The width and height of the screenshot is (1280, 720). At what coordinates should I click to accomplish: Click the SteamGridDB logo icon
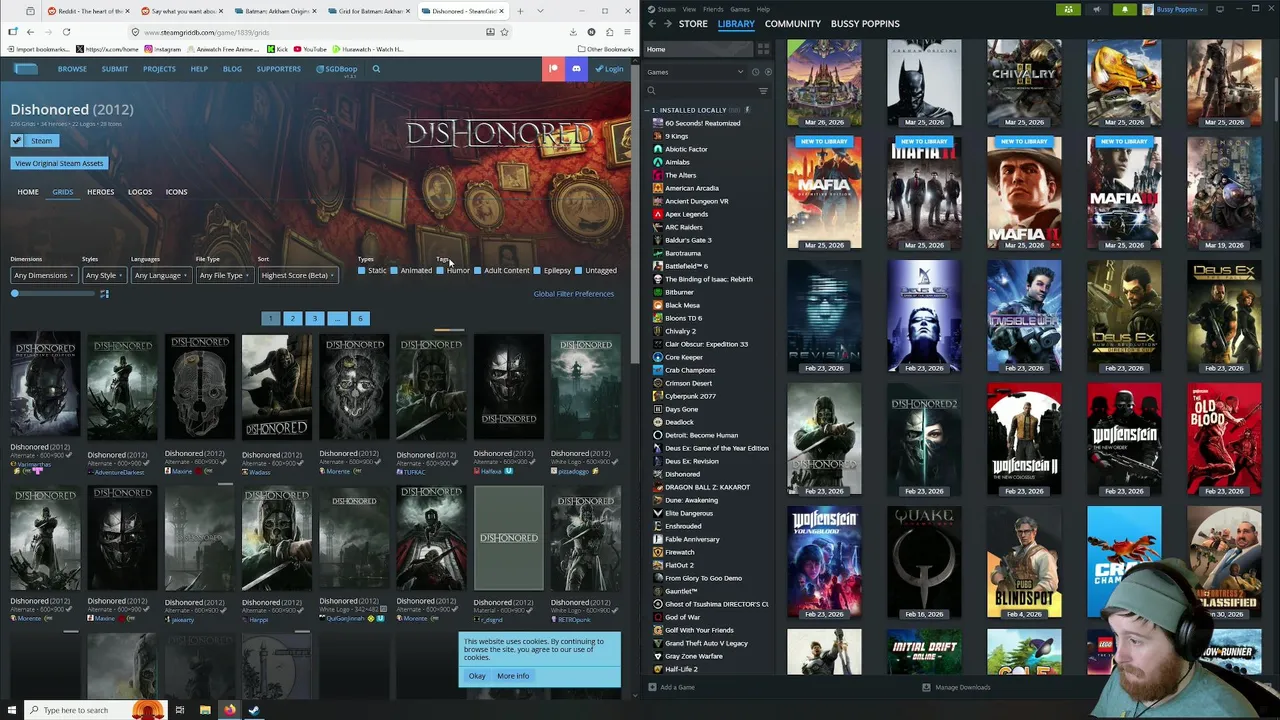click(x=25, y=69)
